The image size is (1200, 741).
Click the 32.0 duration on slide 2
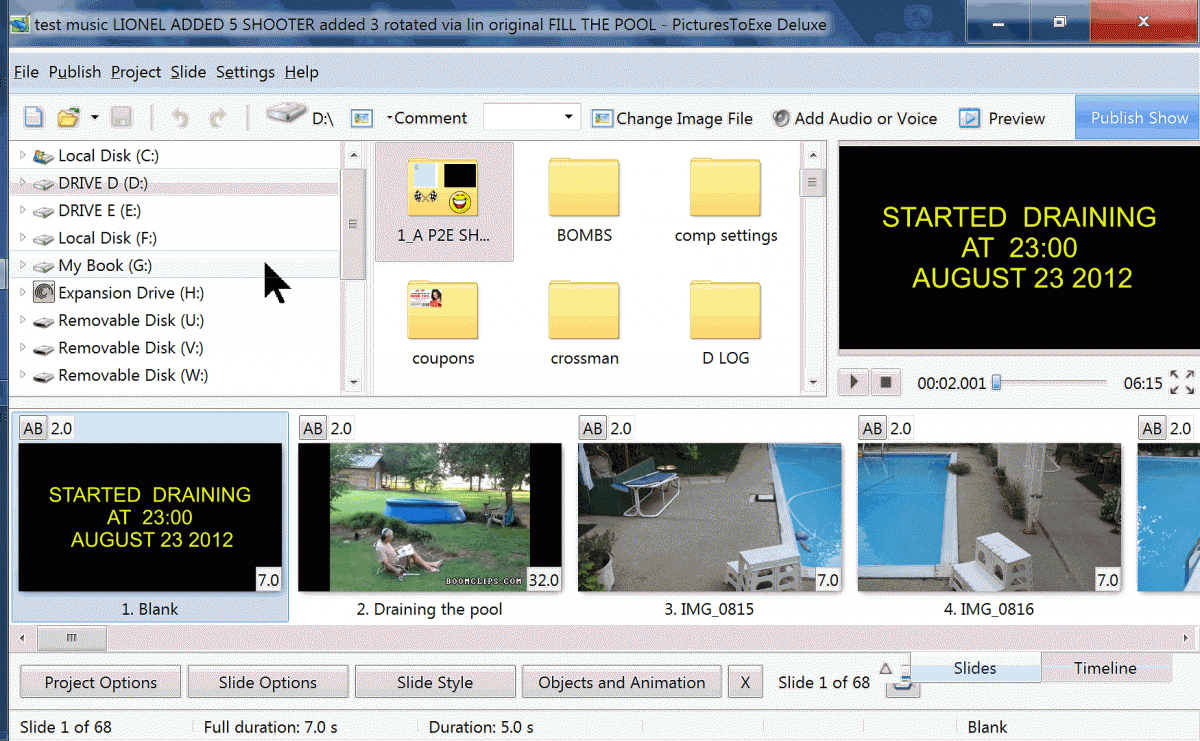pos(545,580)
